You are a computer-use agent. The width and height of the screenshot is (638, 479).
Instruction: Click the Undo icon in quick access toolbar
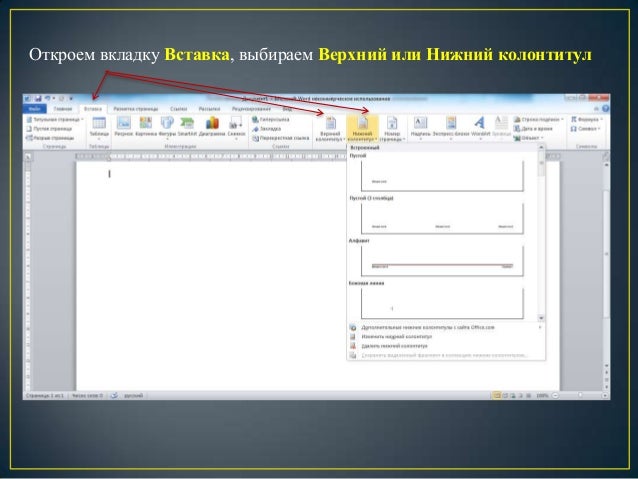(48, 98)
